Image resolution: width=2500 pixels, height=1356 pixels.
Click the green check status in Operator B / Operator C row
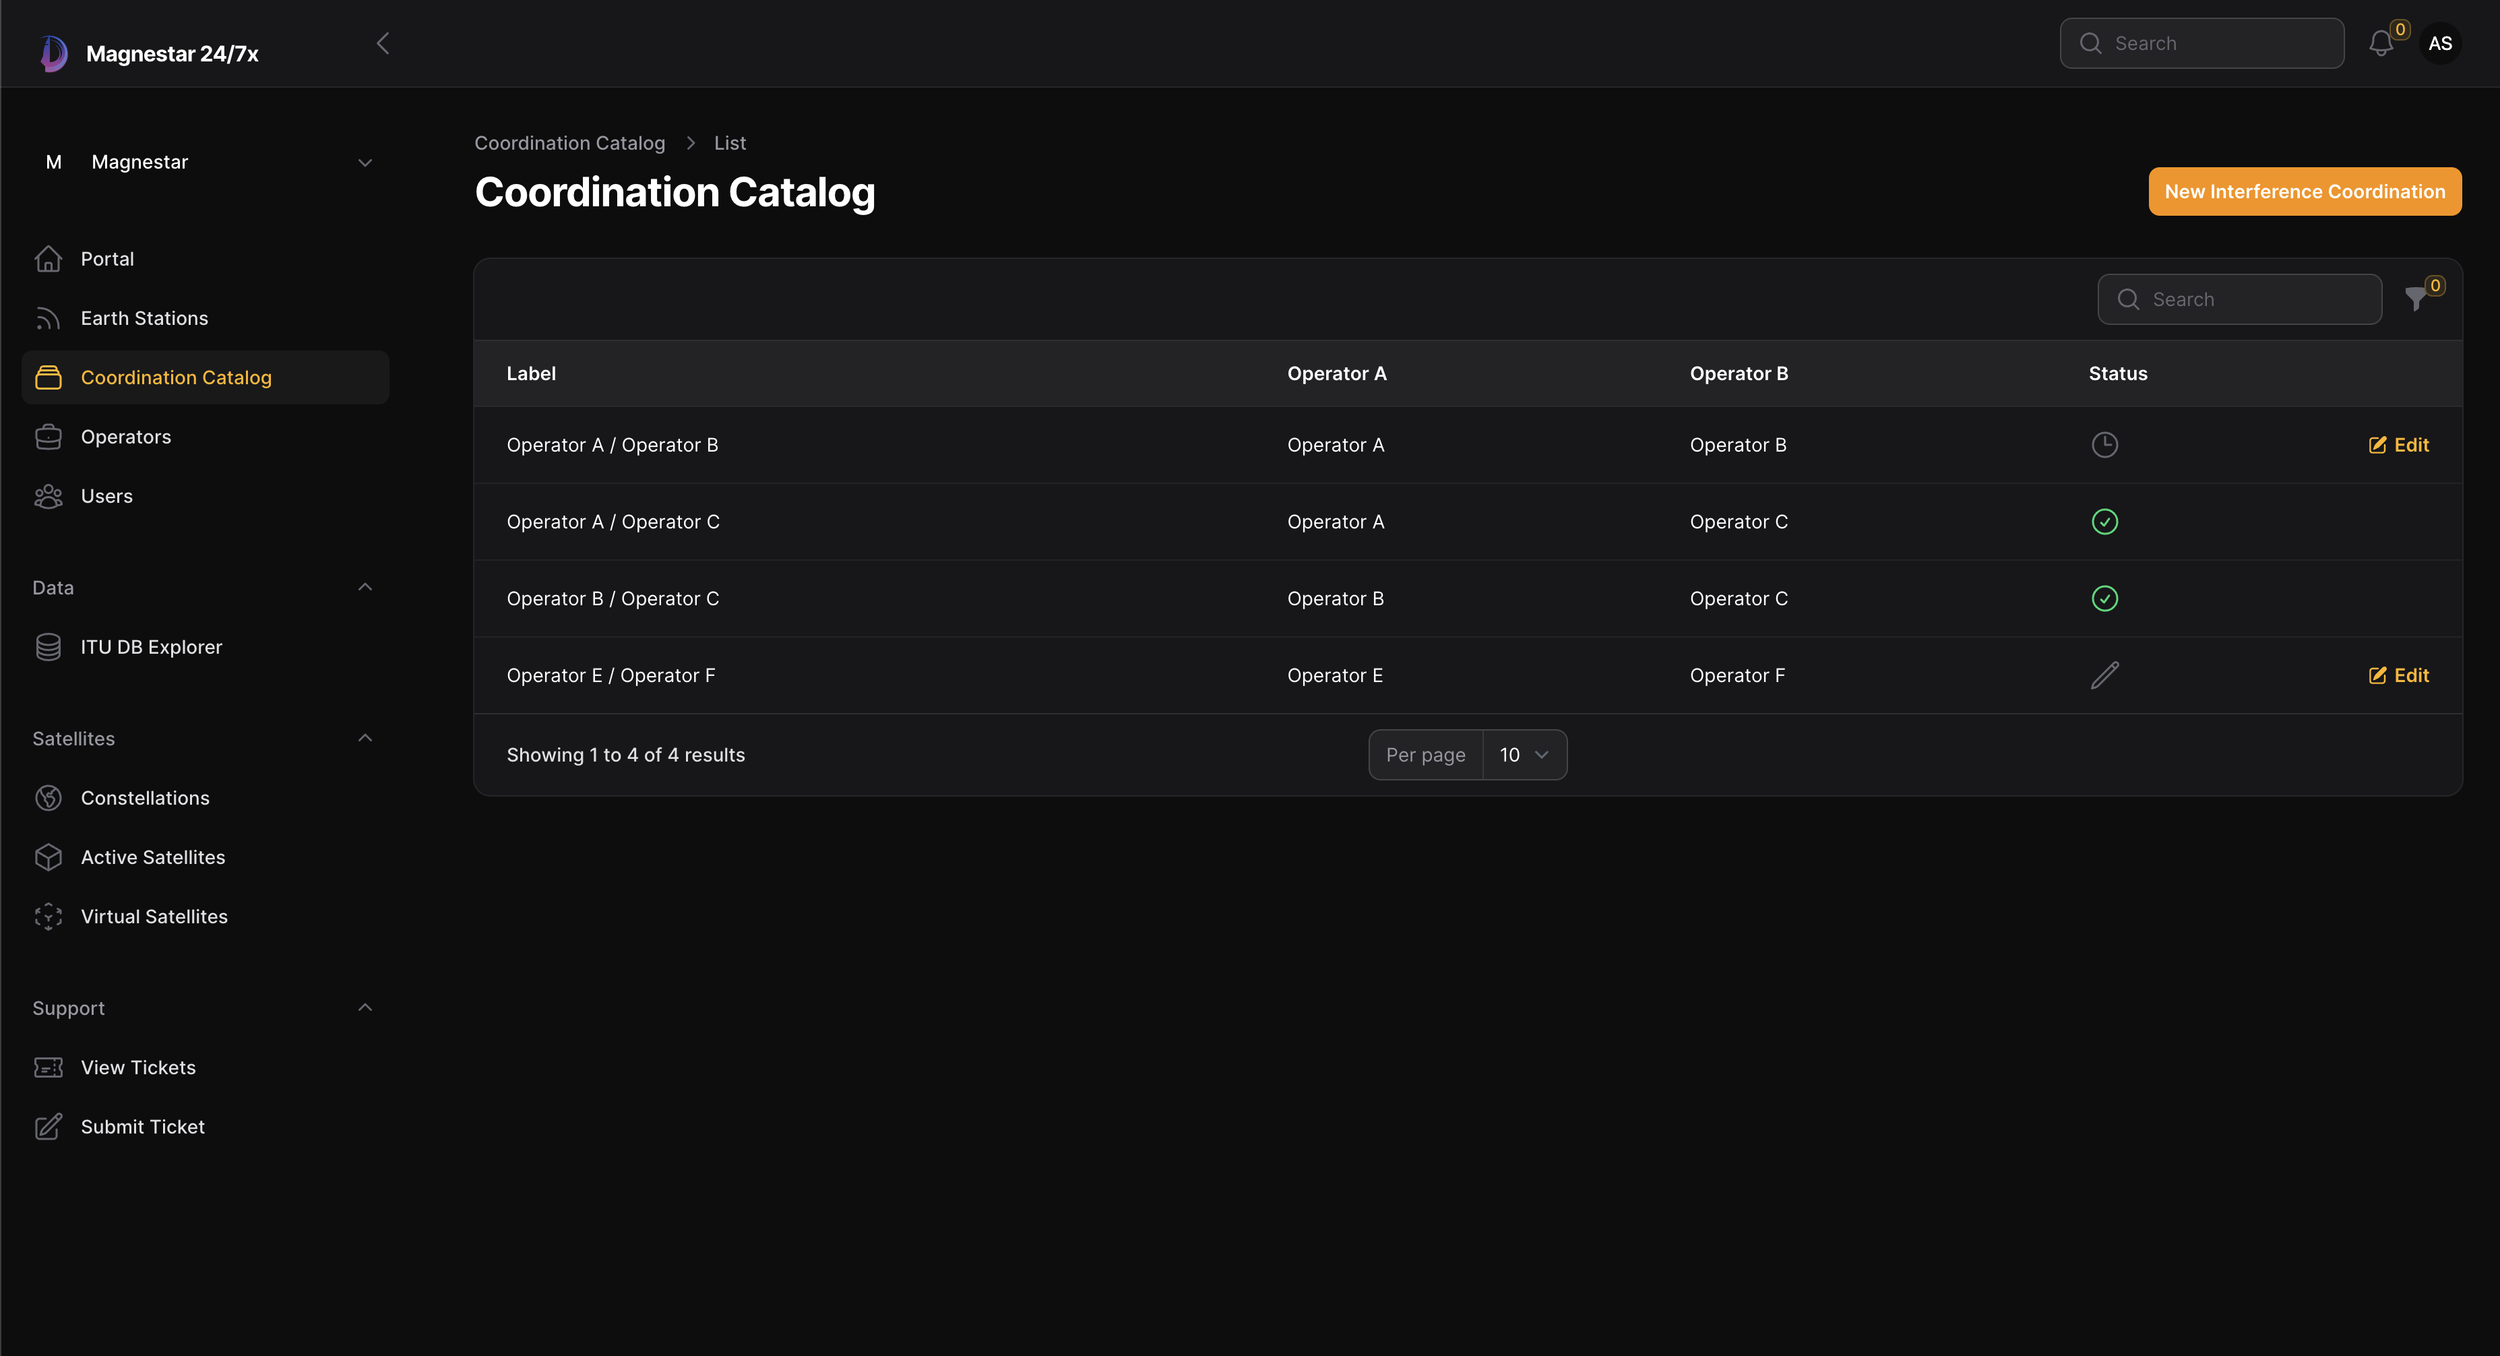[x=2104, y=599]
